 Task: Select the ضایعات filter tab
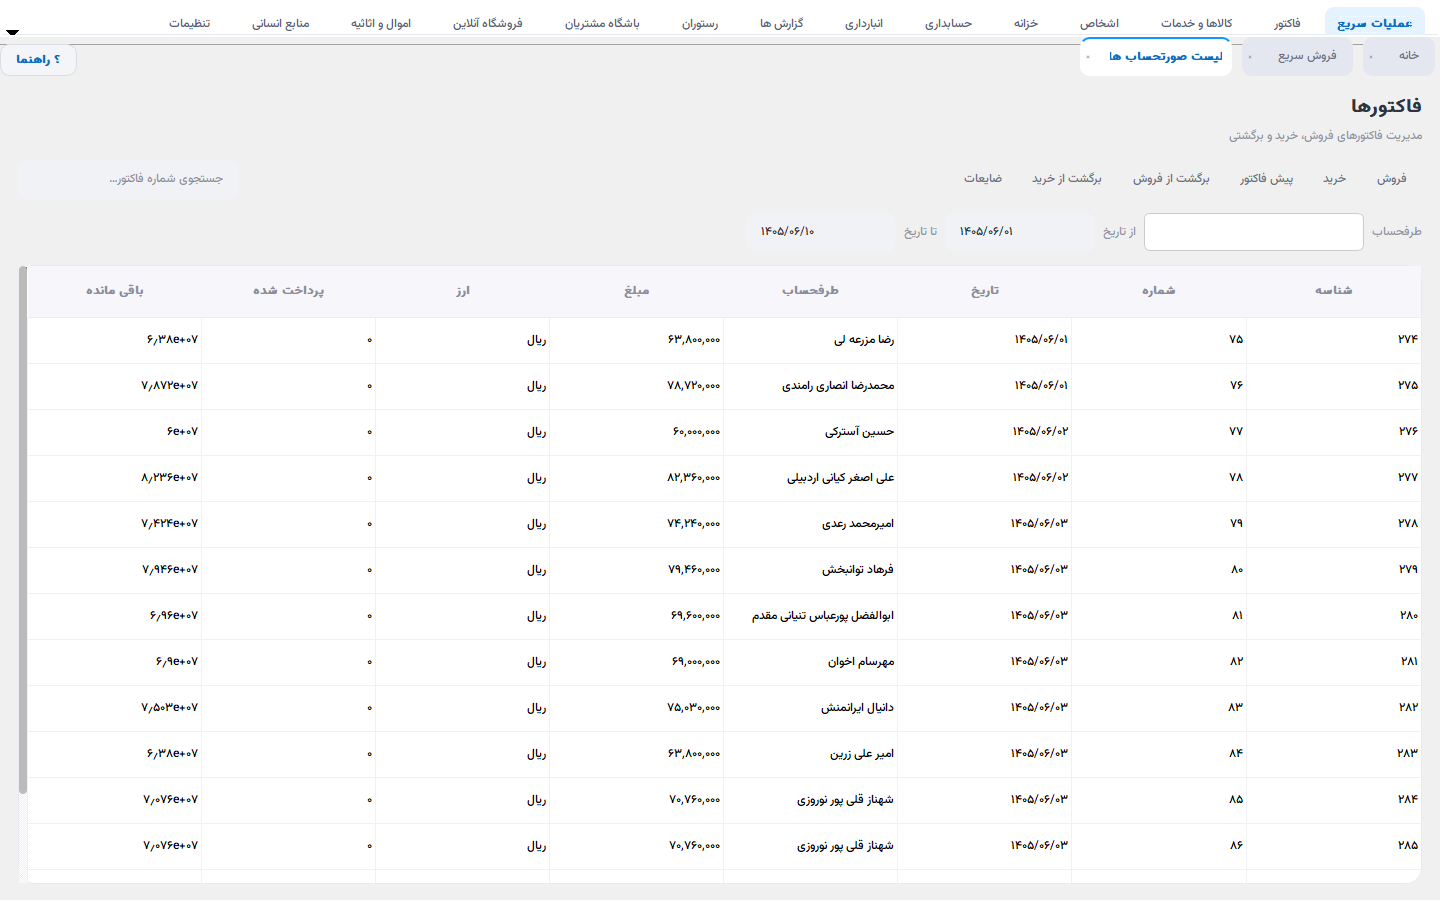click(x=983, y=179)
